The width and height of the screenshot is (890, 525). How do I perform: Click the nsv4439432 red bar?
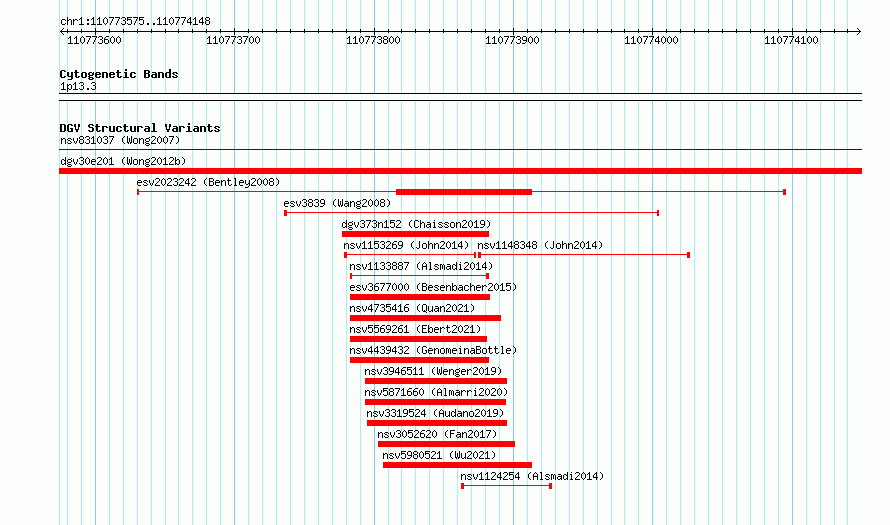[x=419, y=360]
